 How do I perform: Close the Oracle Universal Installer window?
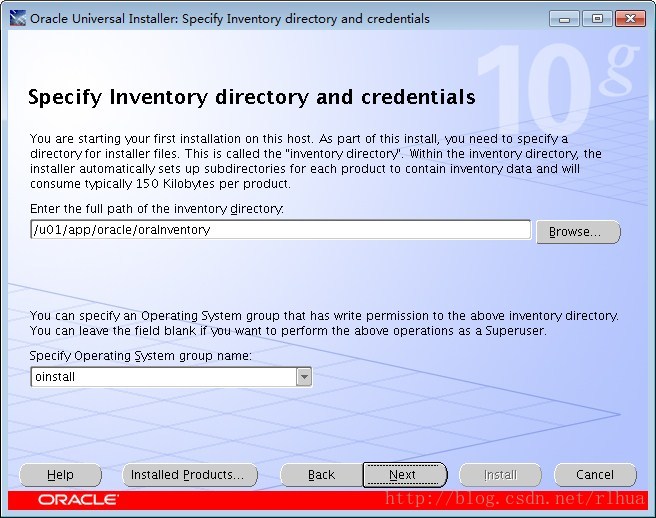click(x=630, y=19)
